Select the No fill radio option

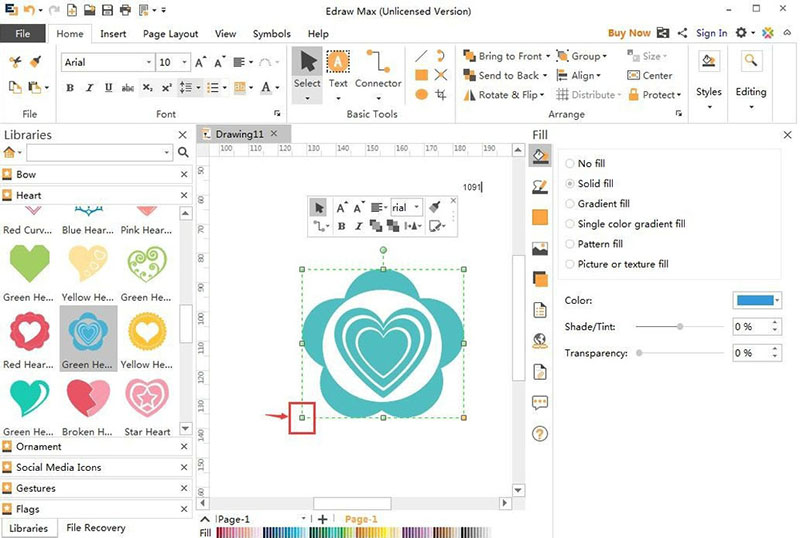(x=570, y=164)
